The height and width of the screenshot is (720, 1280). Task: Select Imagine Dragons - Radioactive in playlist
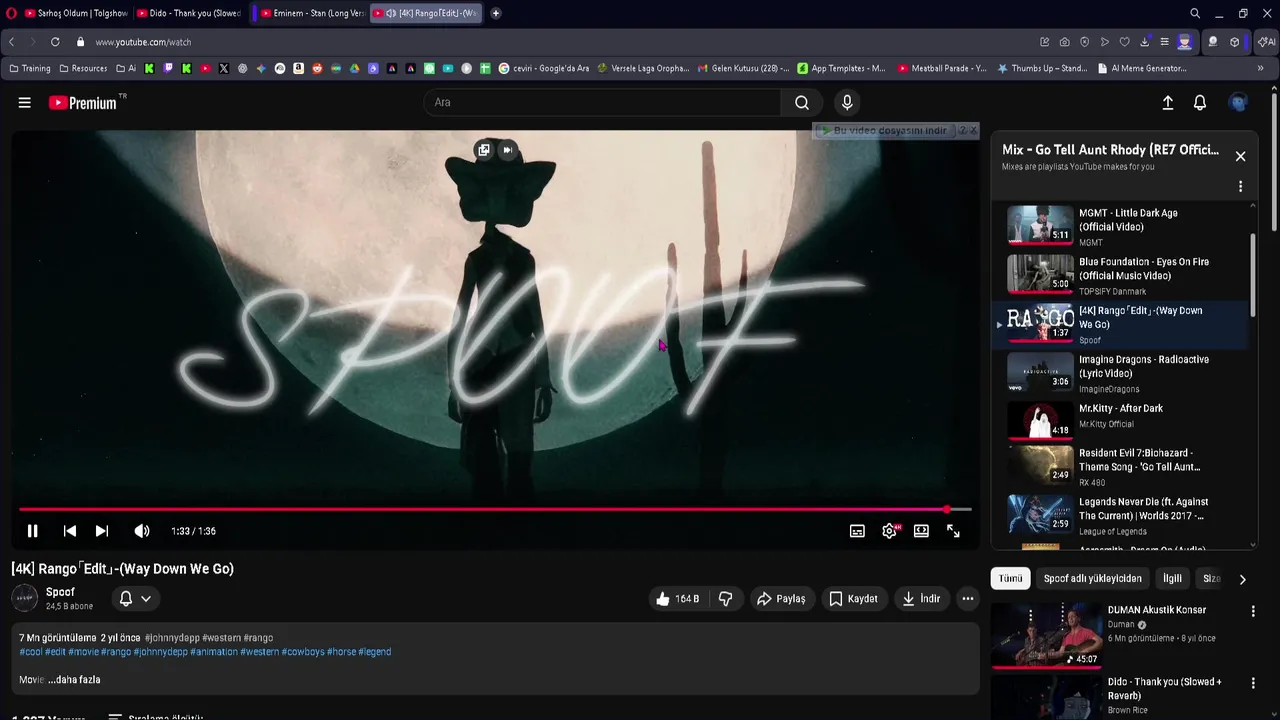coord(1120,372)
